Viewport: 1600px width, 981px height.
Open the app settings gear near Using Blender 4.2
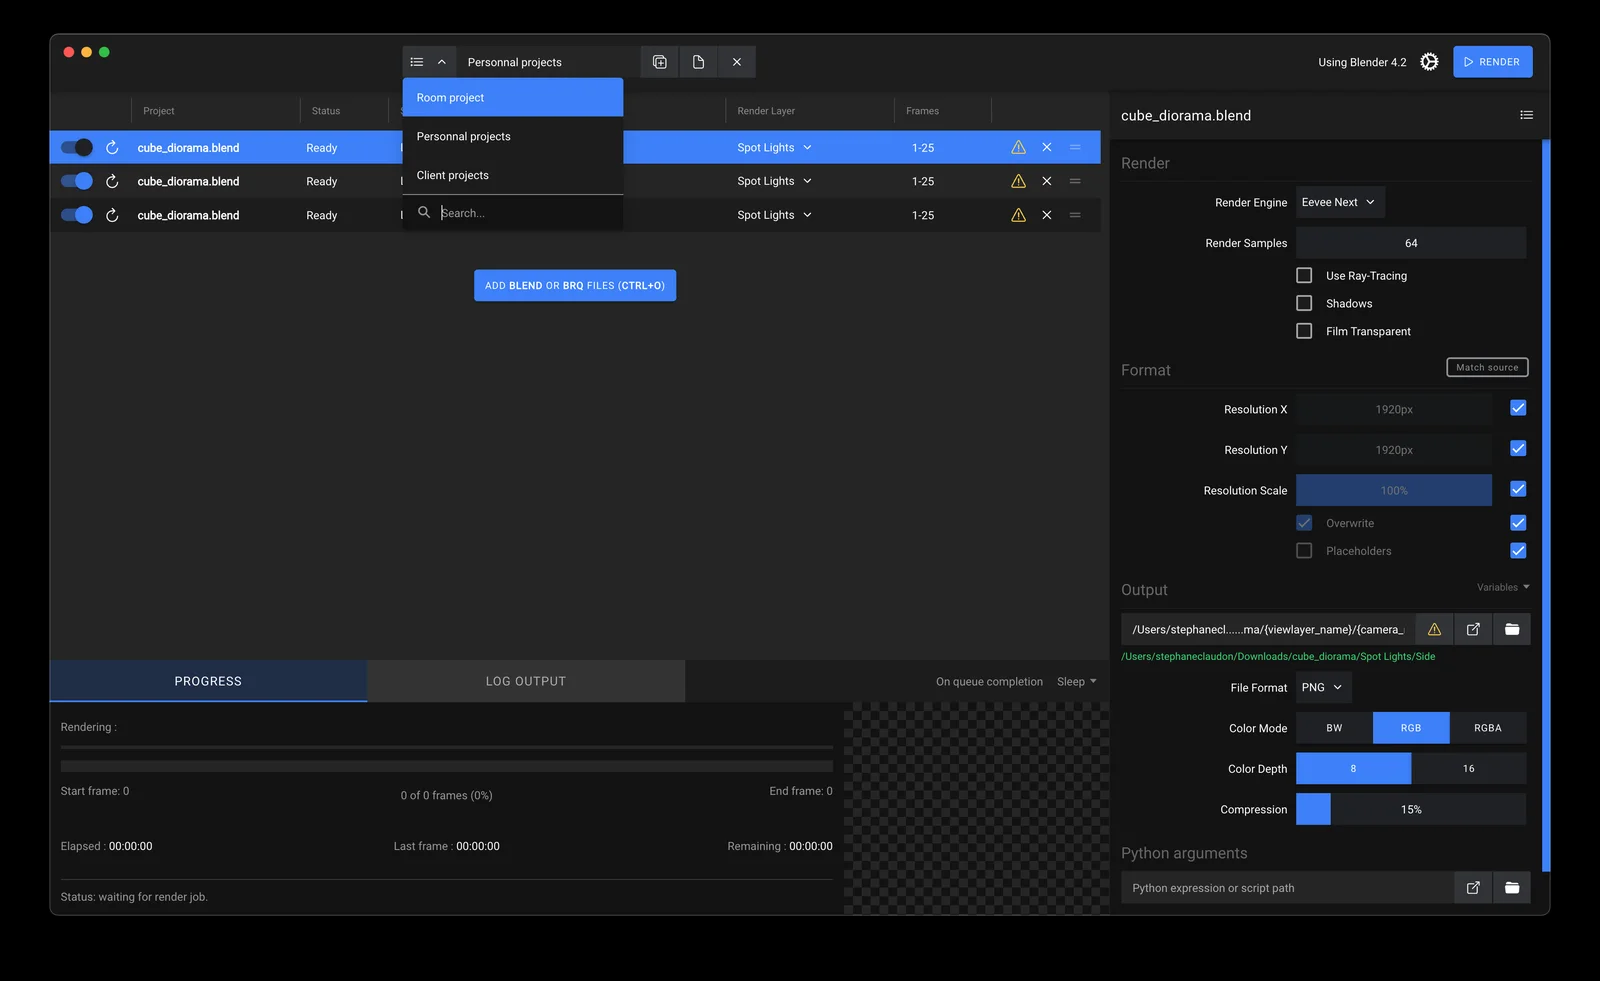coord(1428,61)
